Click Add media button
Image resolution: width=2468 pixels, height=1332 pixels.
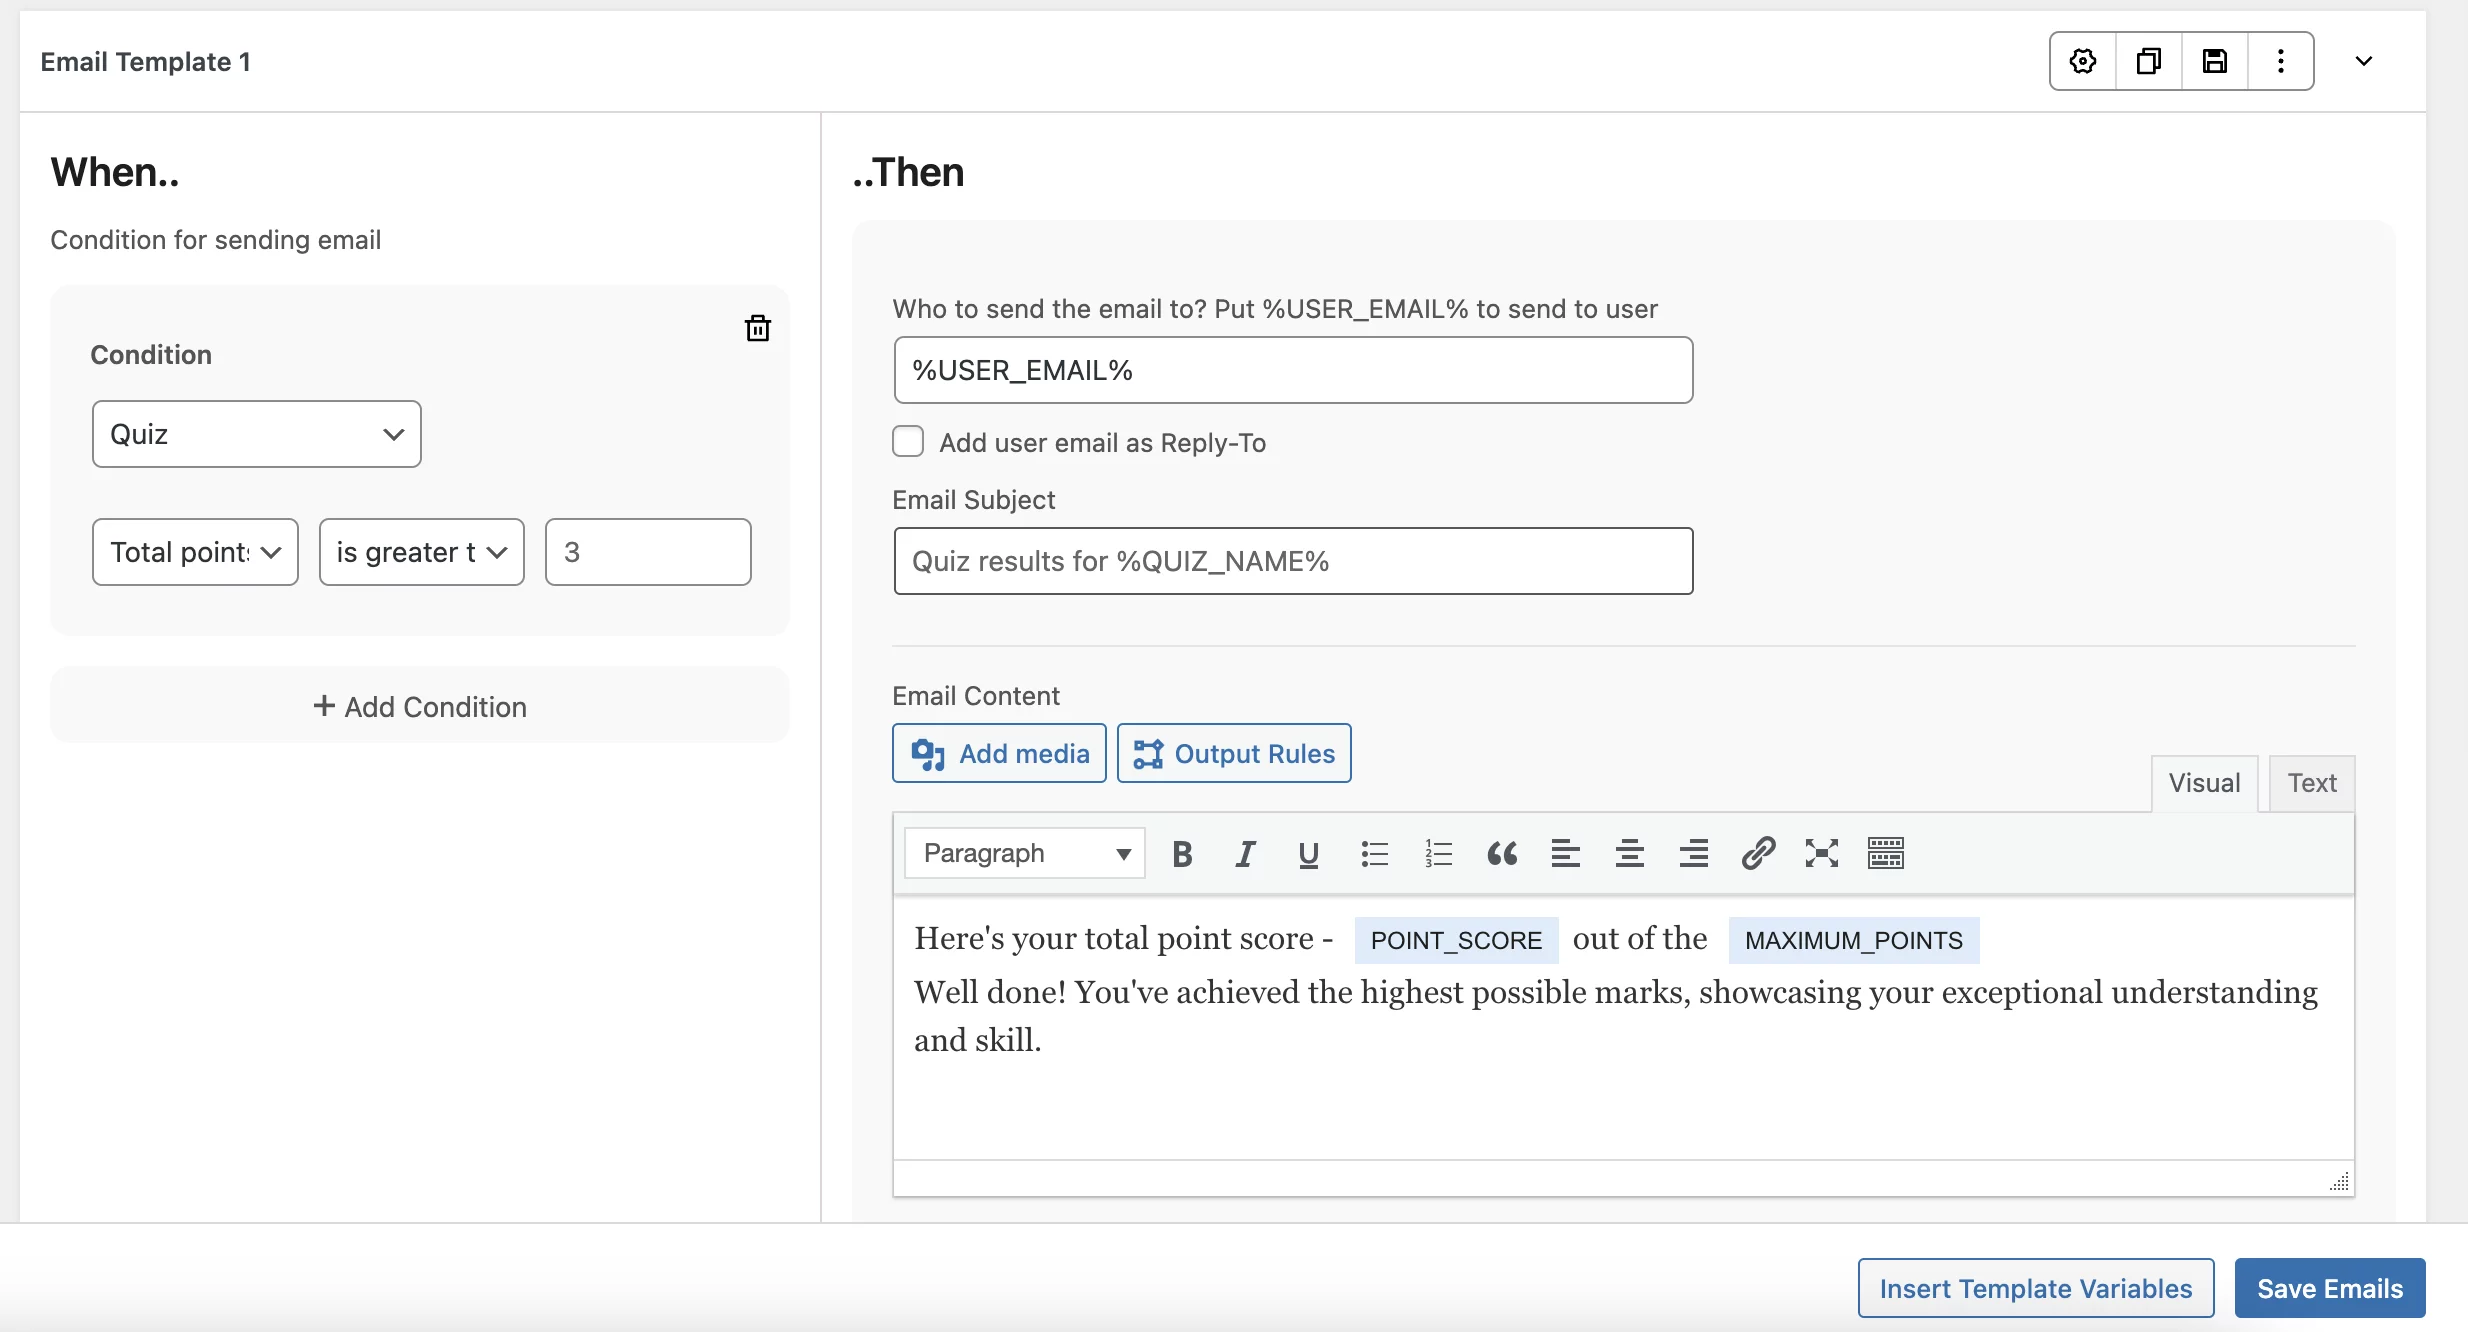click(x=999, y=753)
